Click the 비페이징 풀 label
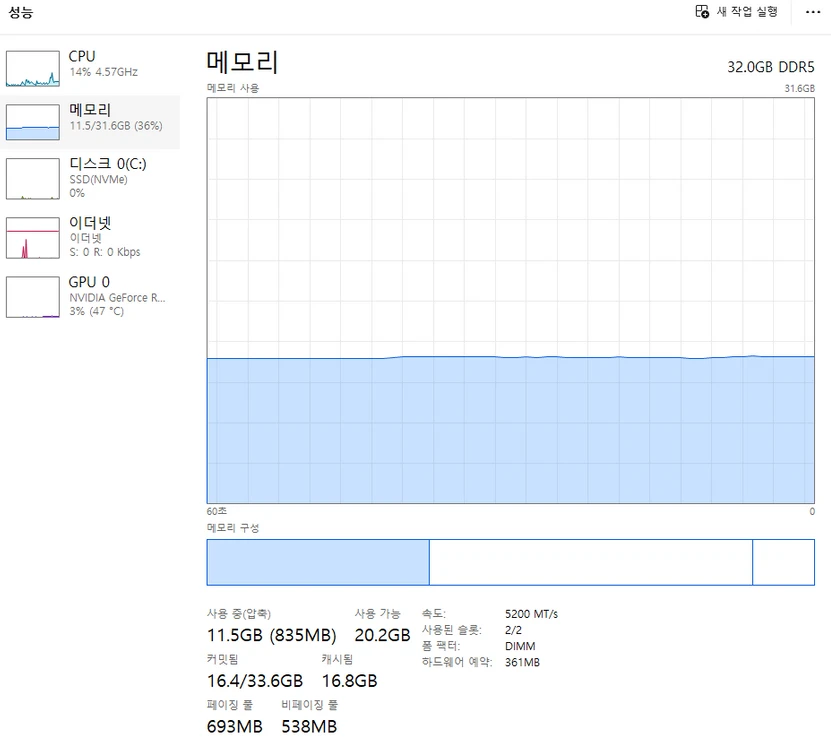The height and width of the screenshot is (750, 831). pos(309,705)
